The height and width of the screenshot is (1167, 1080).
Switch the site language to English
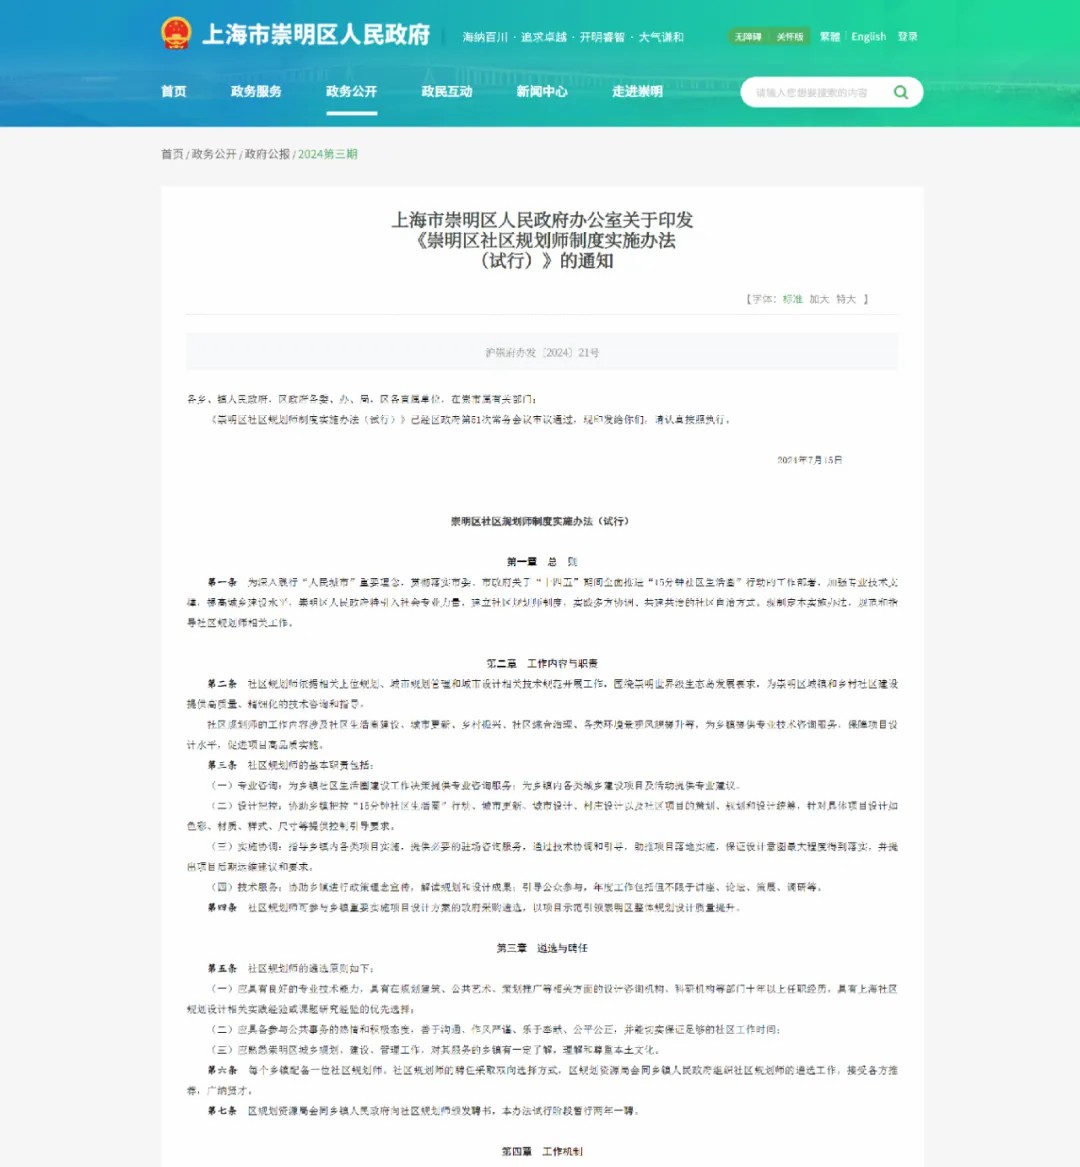pyautogui.click(x=869, y=36)
